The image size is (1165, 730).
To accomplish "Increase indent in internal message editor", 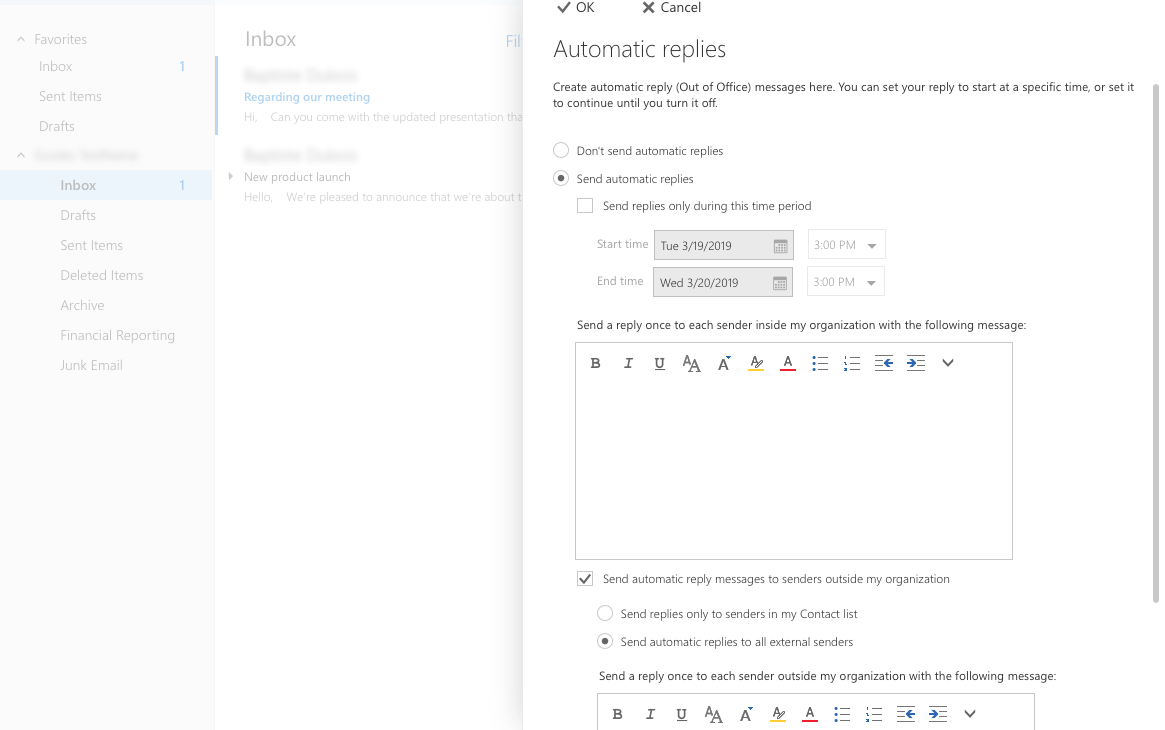I will pyautogui.click(x=916, y=363).
